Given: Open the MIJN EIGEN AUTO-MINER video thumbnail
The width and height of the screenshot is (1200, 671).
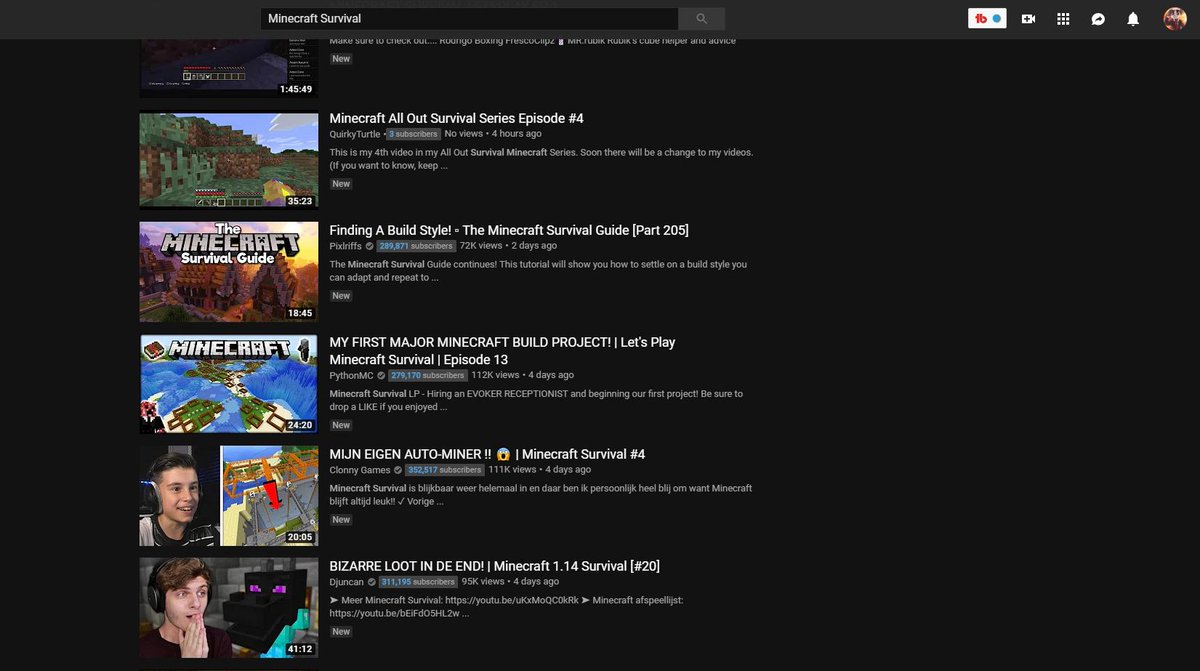Looking at the screenshot, I should tap(229, 495).
